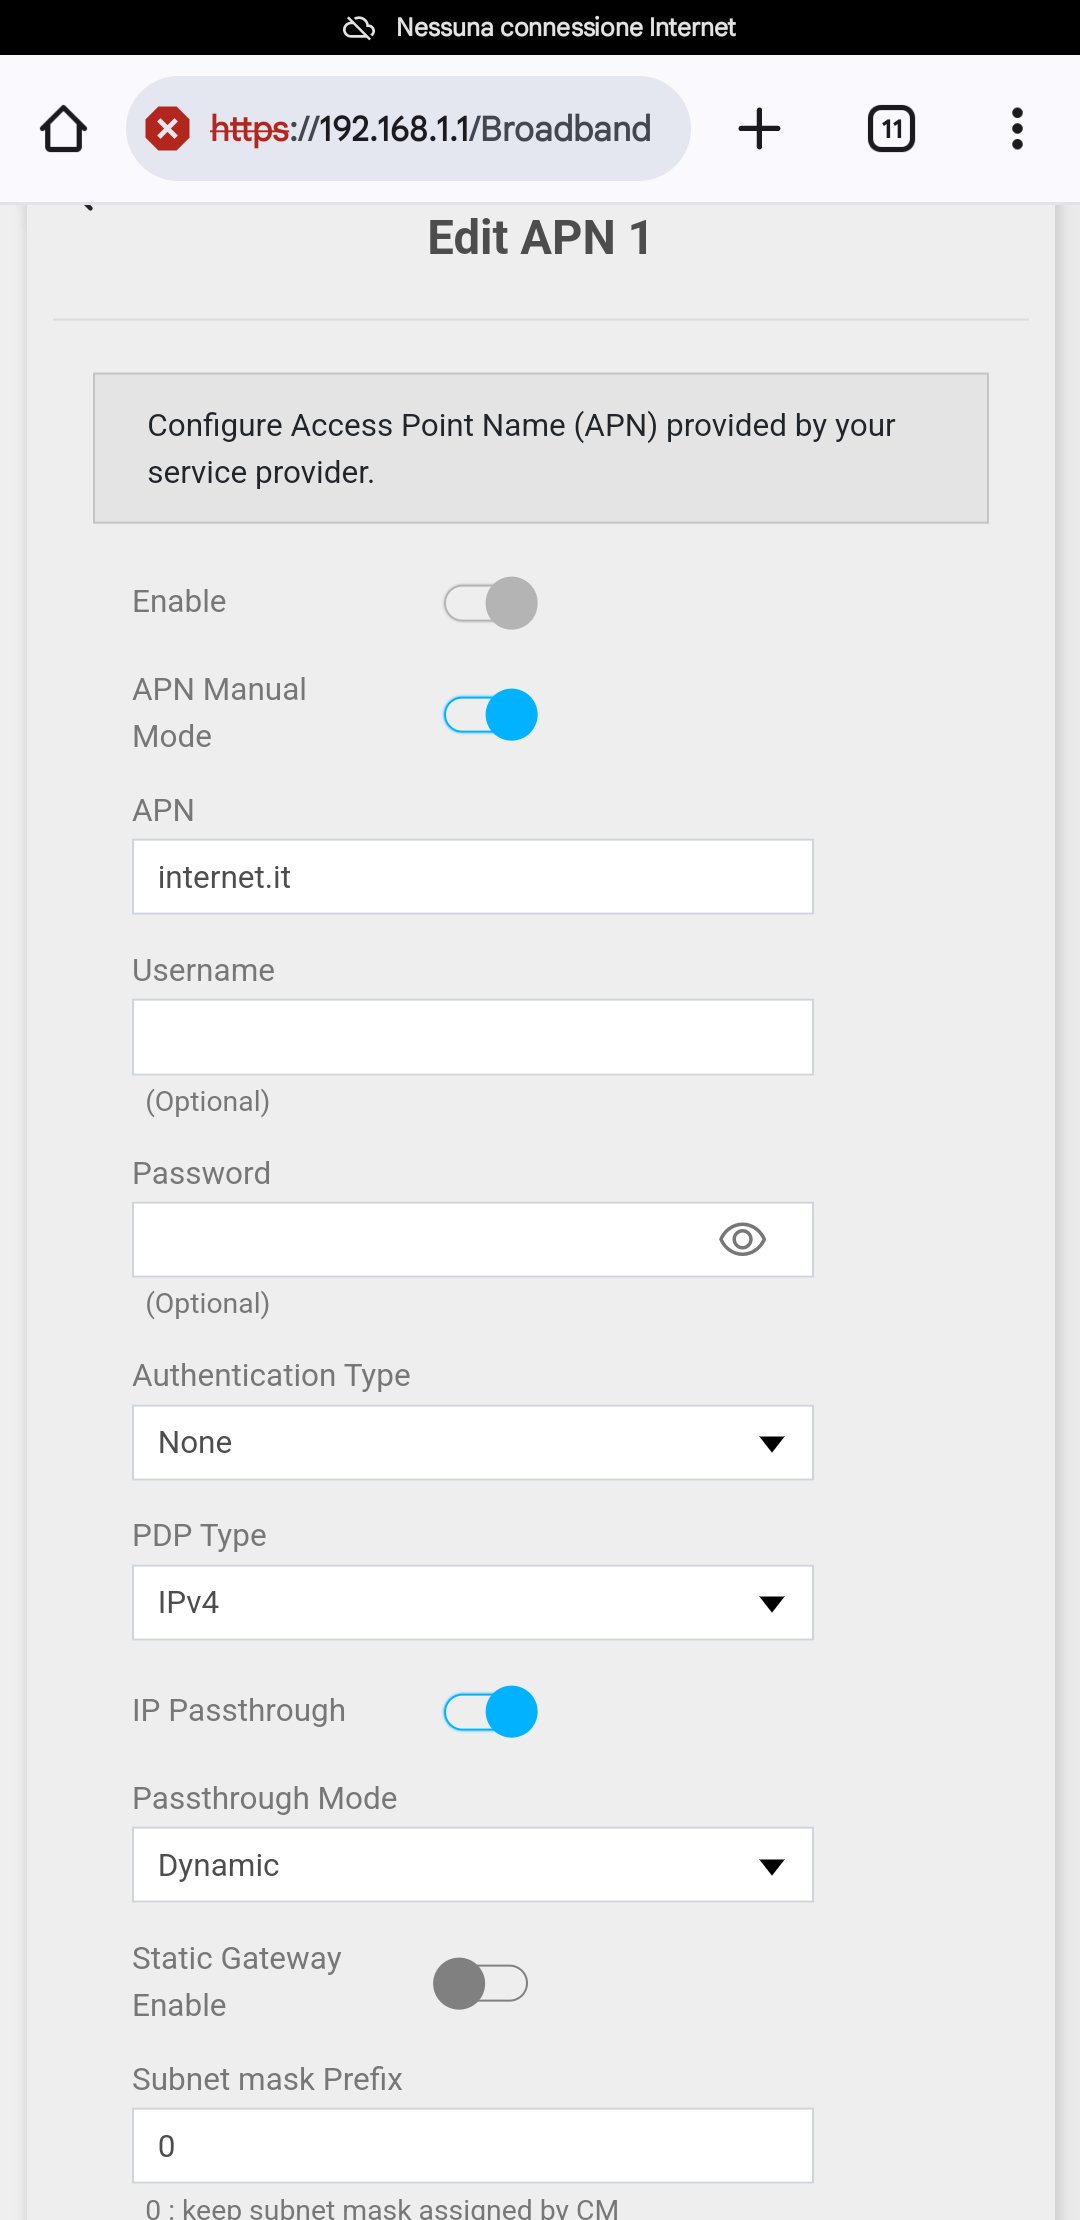Focus the Username input field
The height and width of the screenshot is (2220, 1080).
tap(473, 1037)
